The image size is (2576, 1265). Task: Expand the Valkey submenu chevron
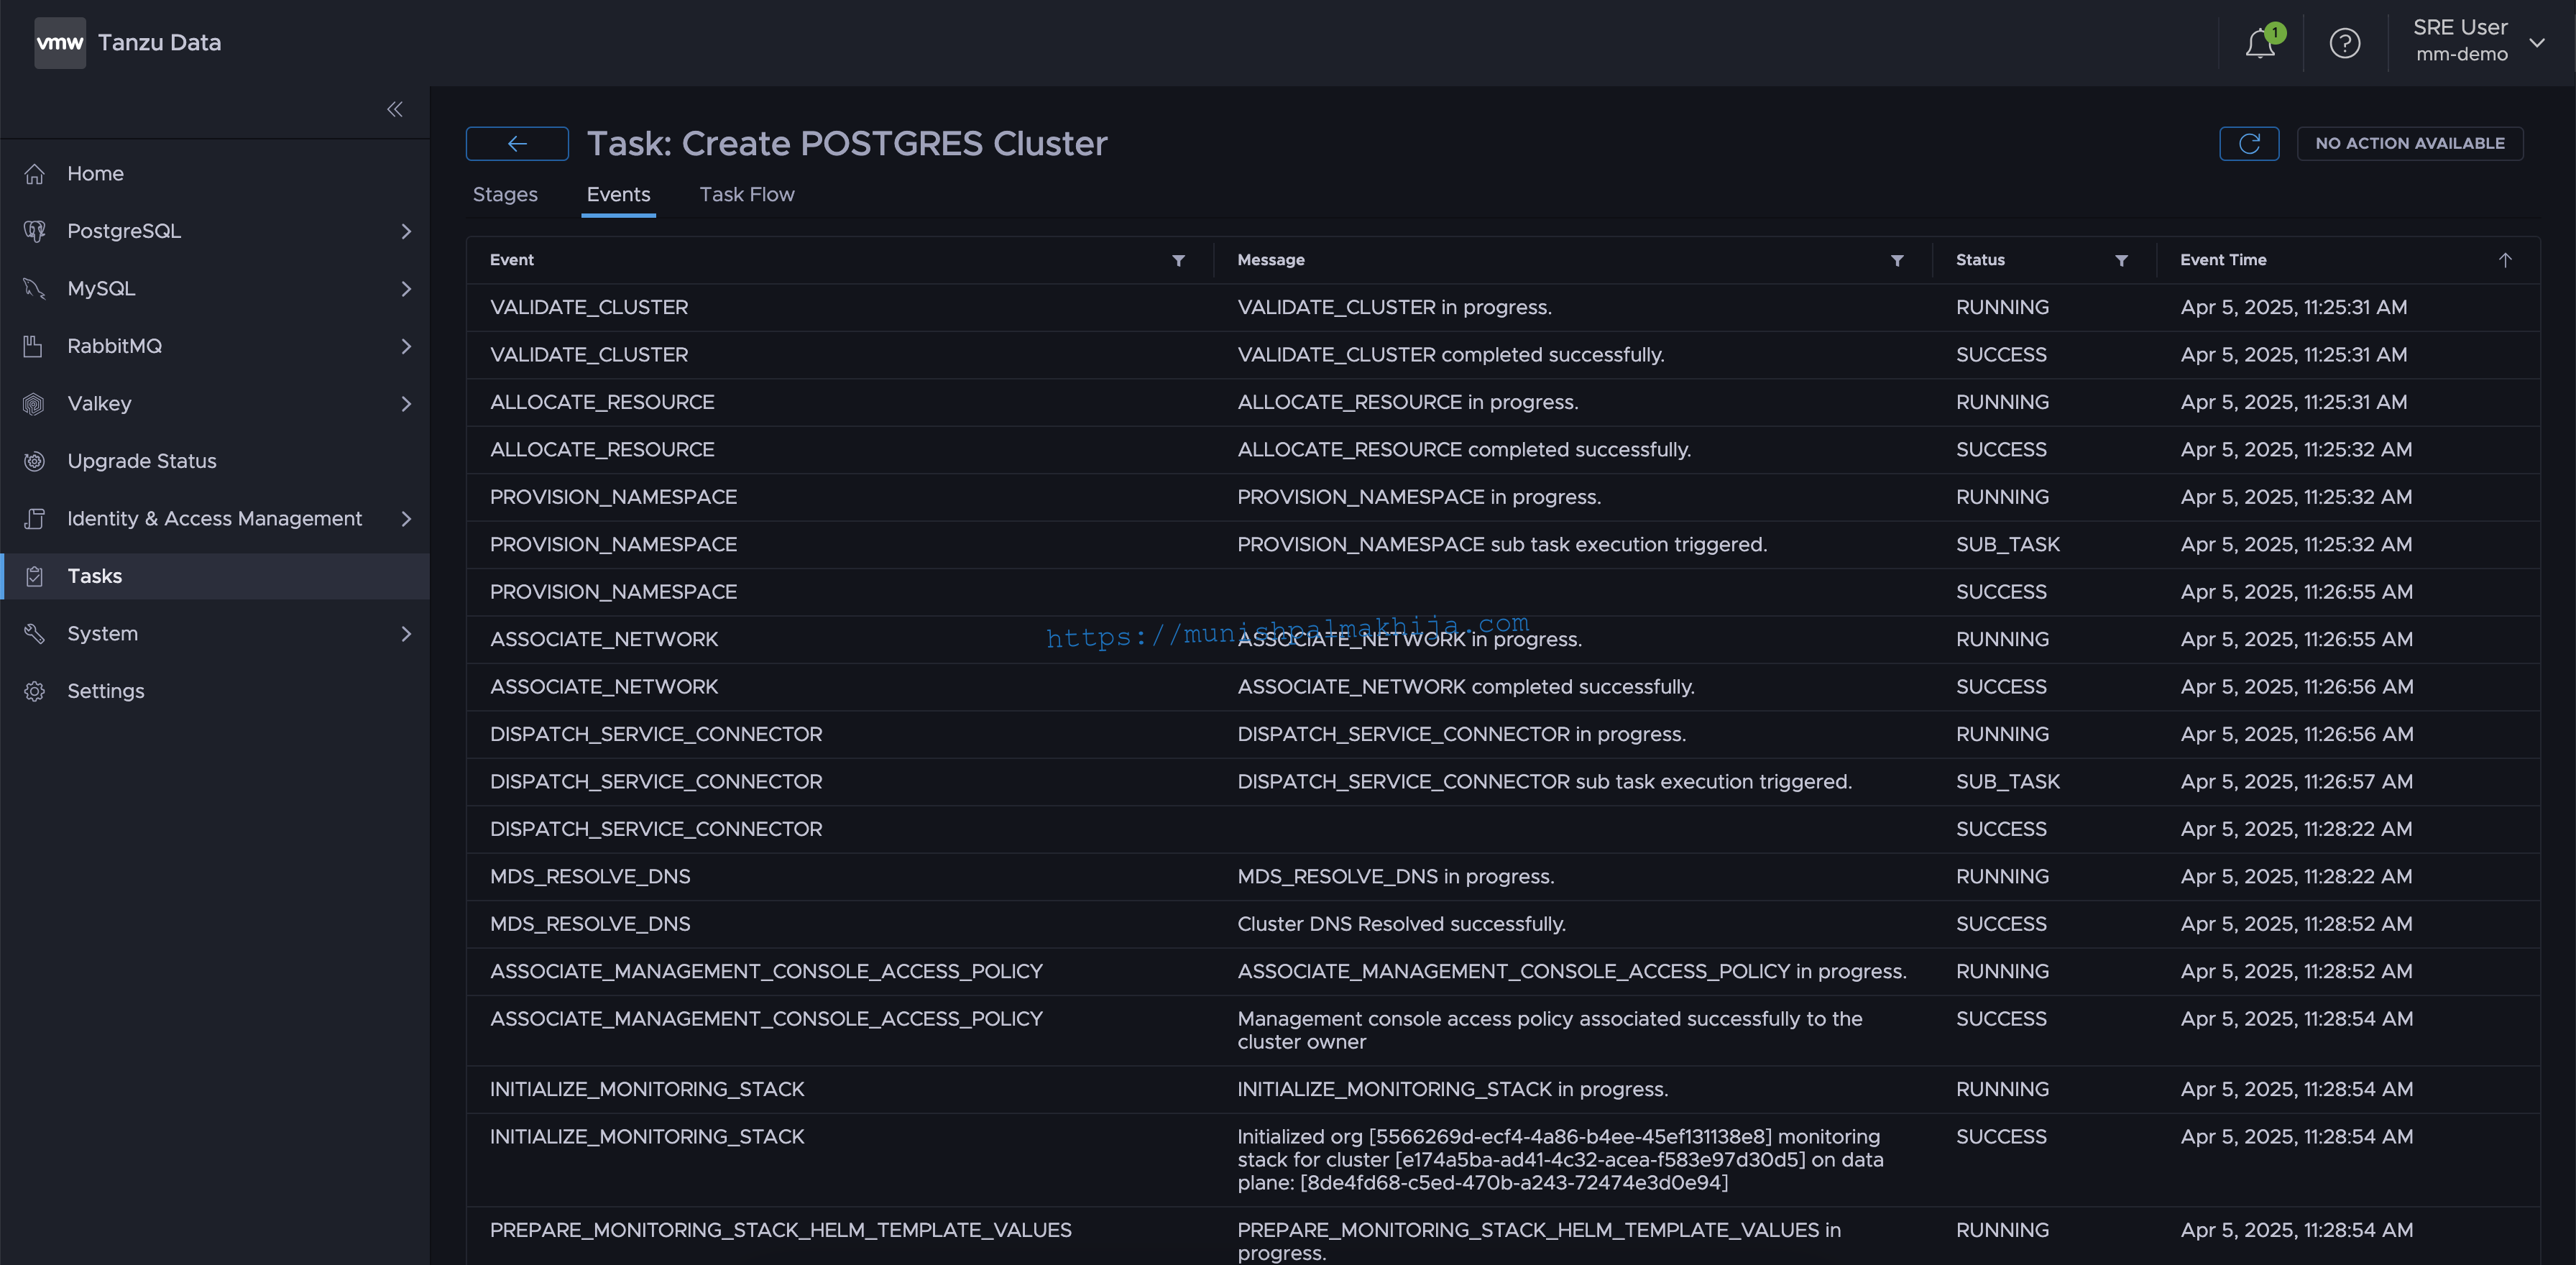(406, 404)
